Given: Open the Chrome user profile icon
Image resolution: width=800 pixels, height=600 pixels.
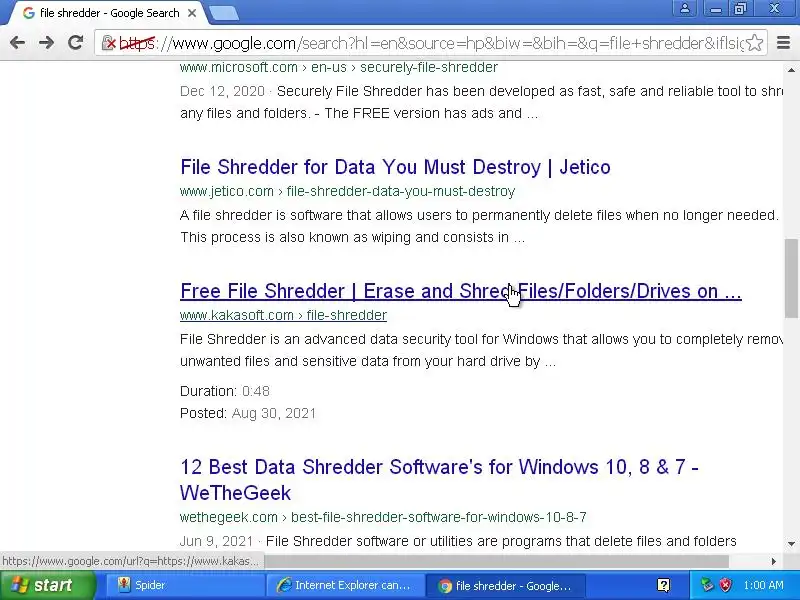Looking at the screenshot, I should point(685,8).
